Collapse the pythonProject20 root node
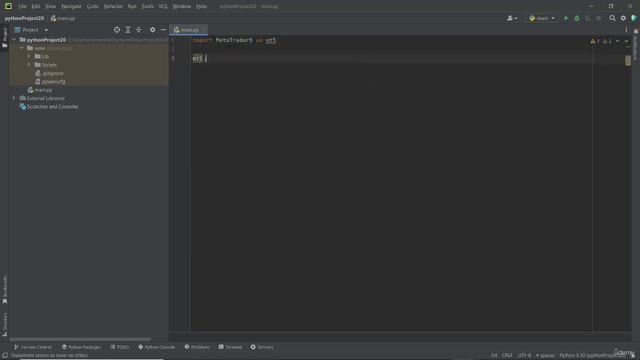640x360 pixels. click(x=14, y=40)
